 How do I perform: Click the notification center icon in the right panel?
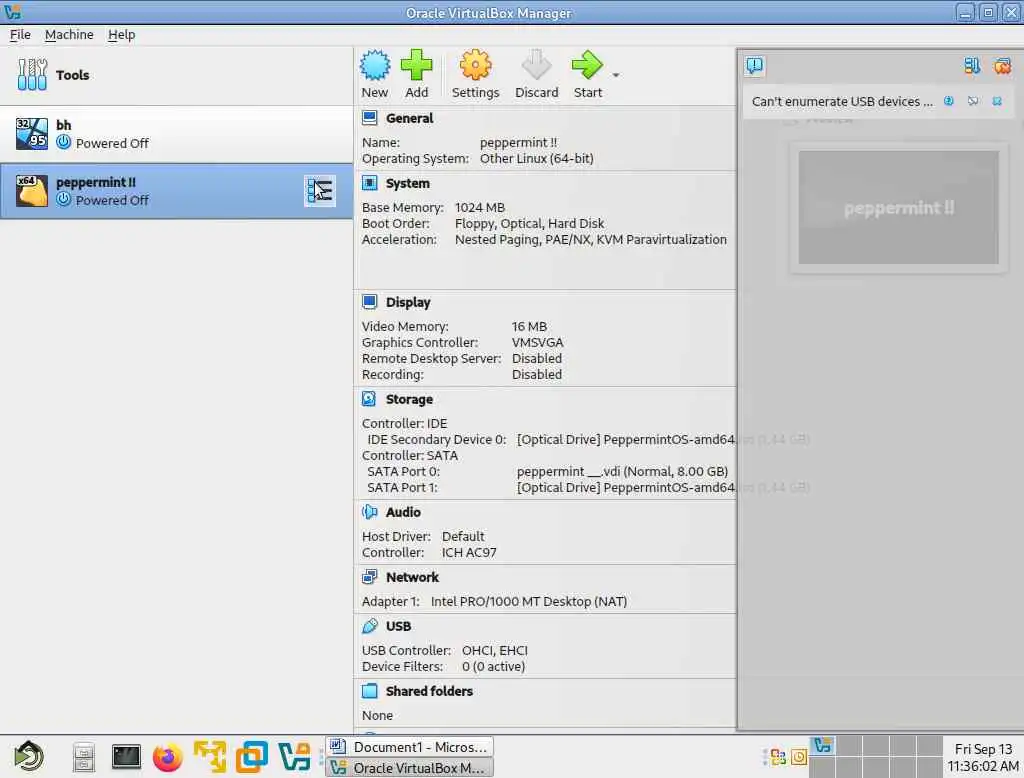pyautogui.click(x=754, y=65)
